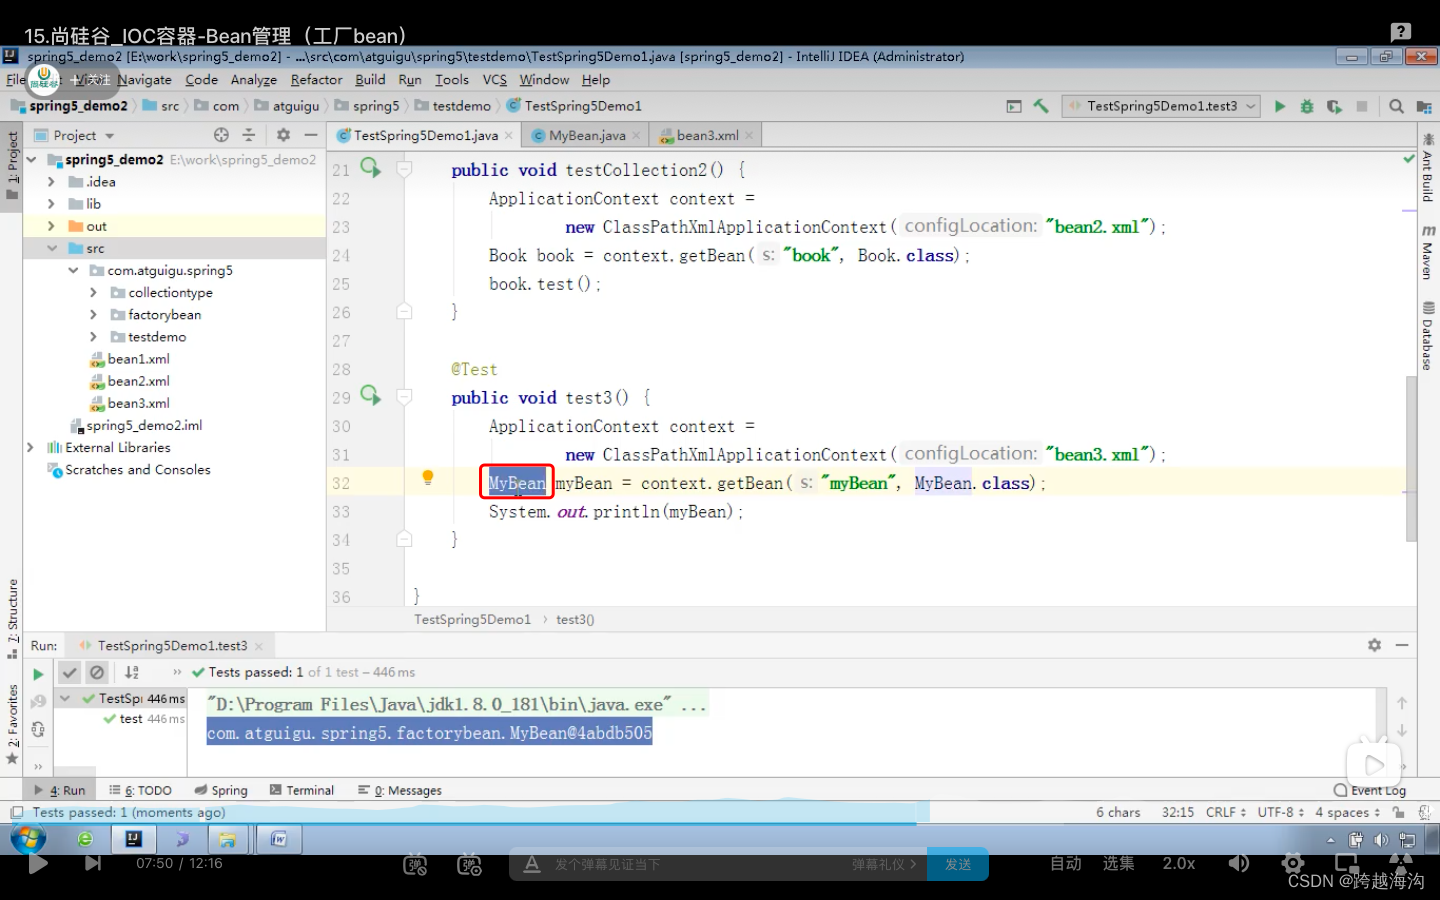Viewport: 1440px width, 900px height.
Task: Sort test results alphabetically
Action: (x=132, y=673)
